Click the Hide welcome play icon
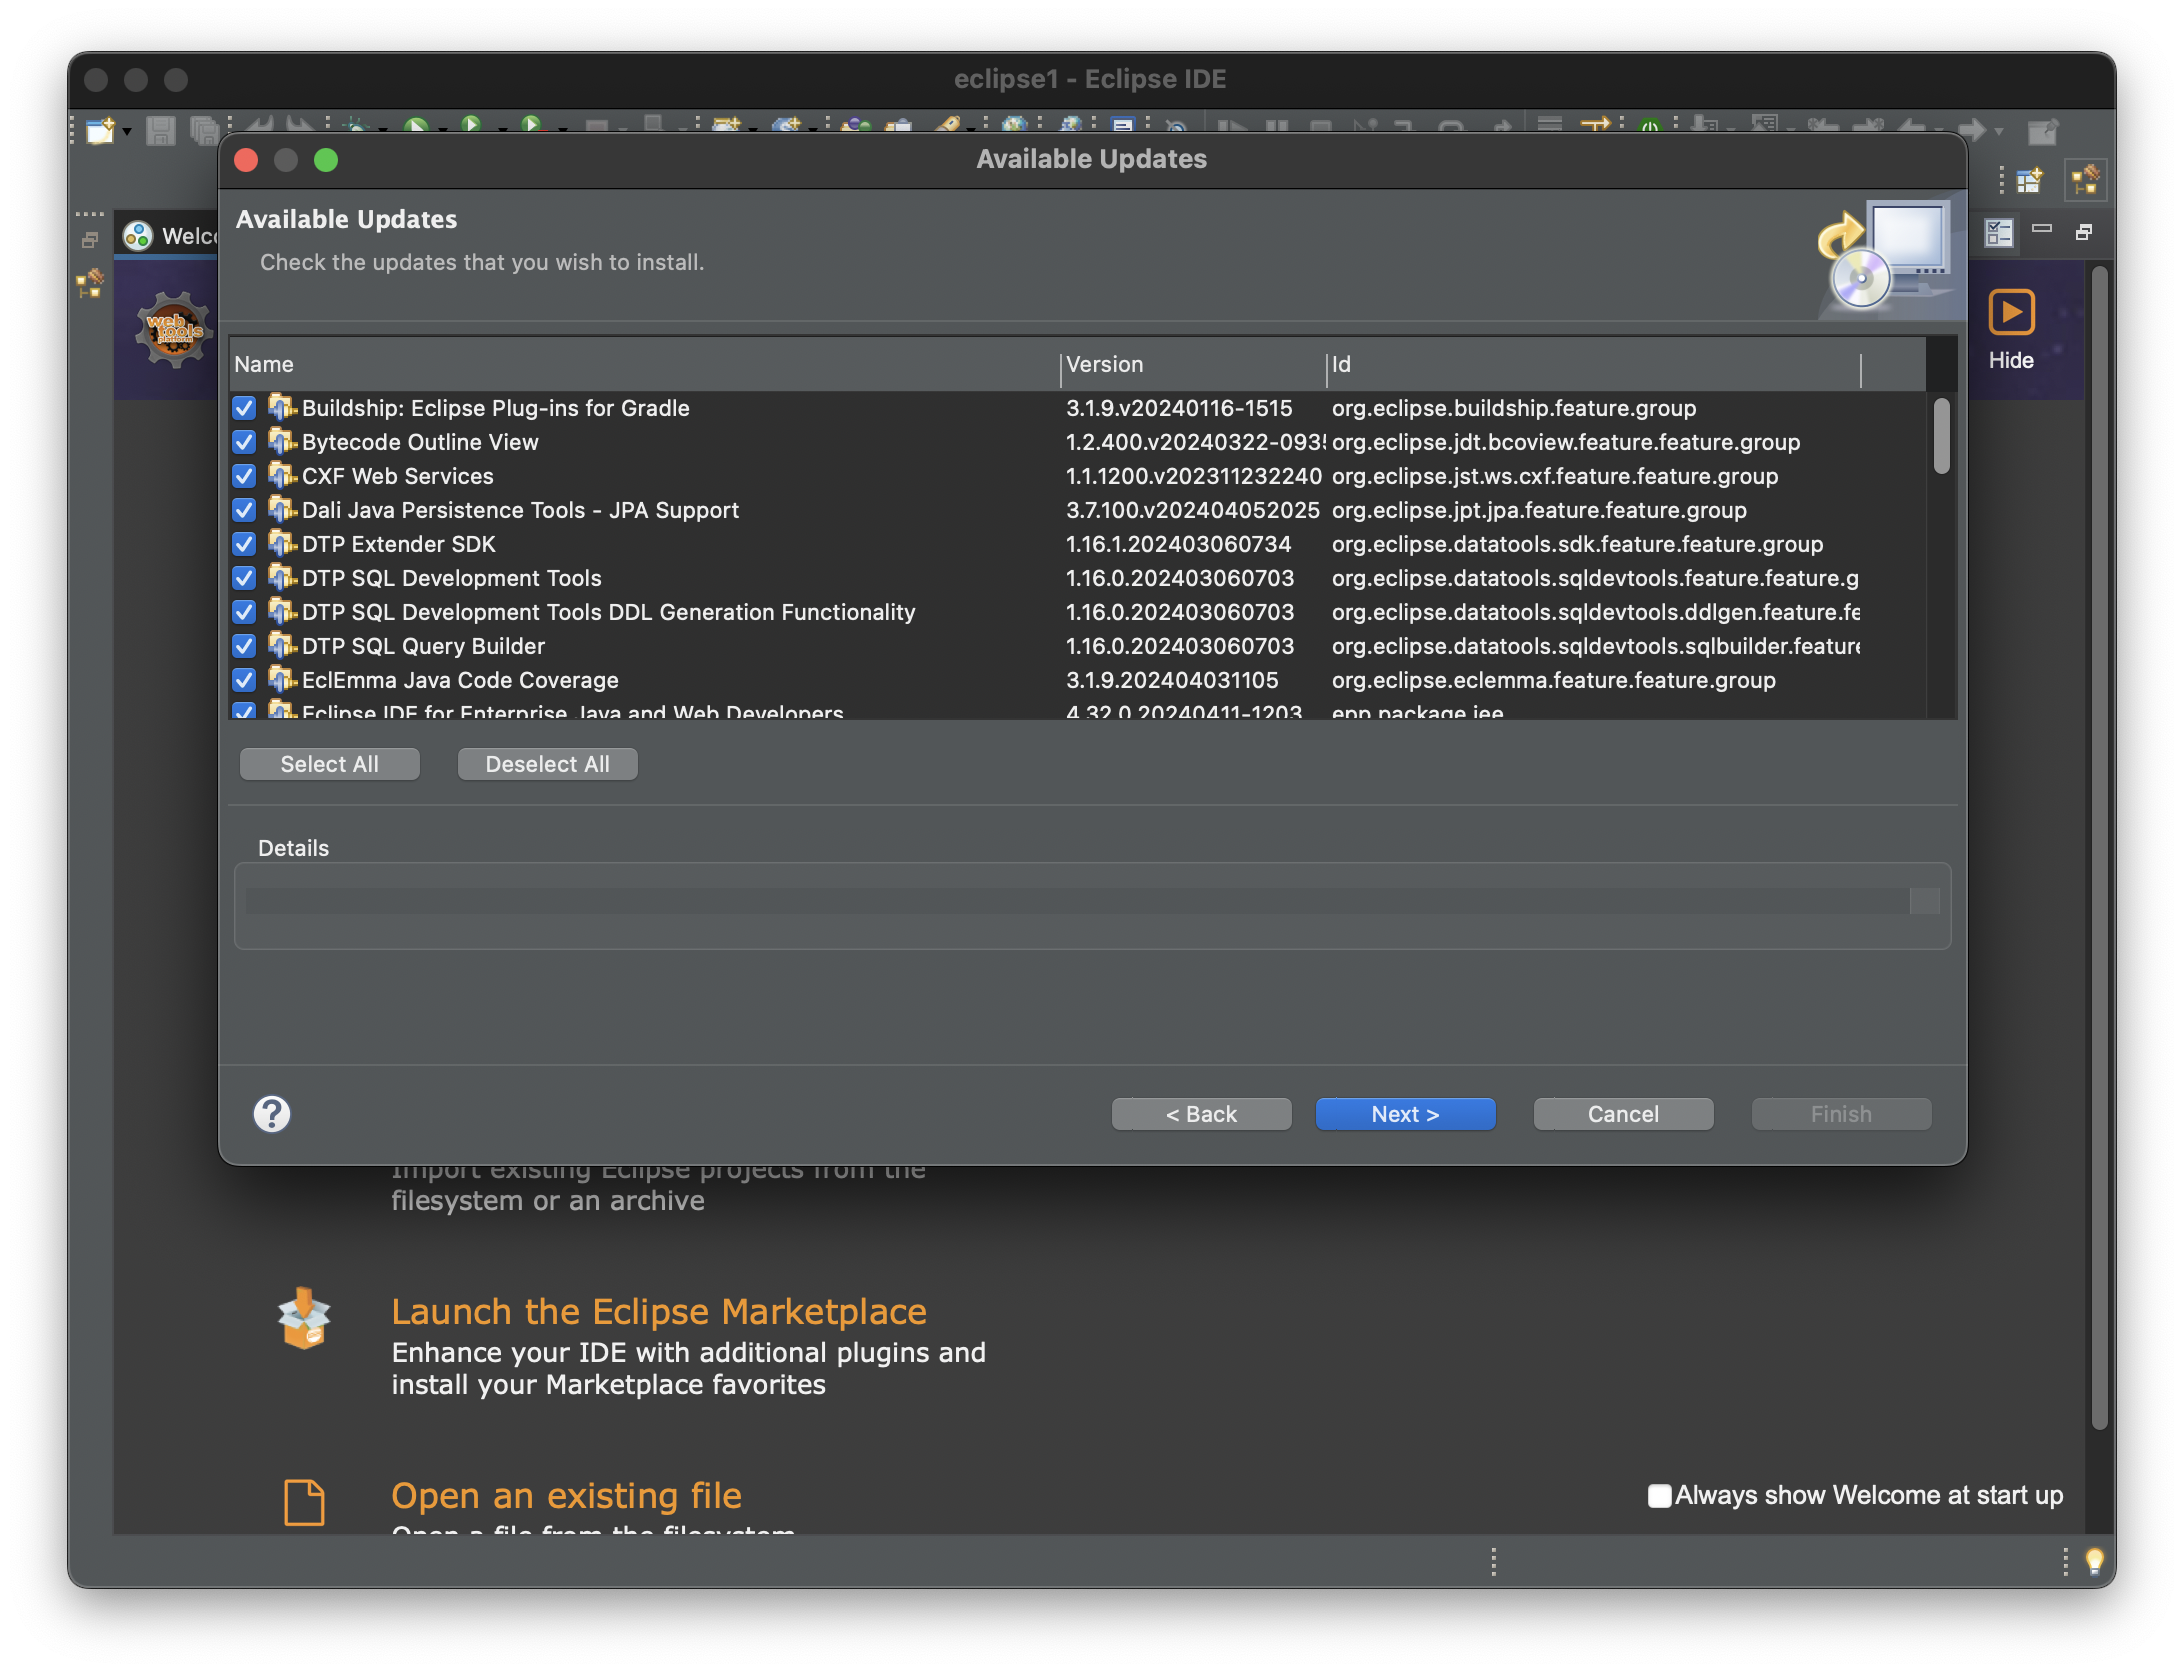2184x1672 pixels. pyautogui.click(x=2010, y=312)
